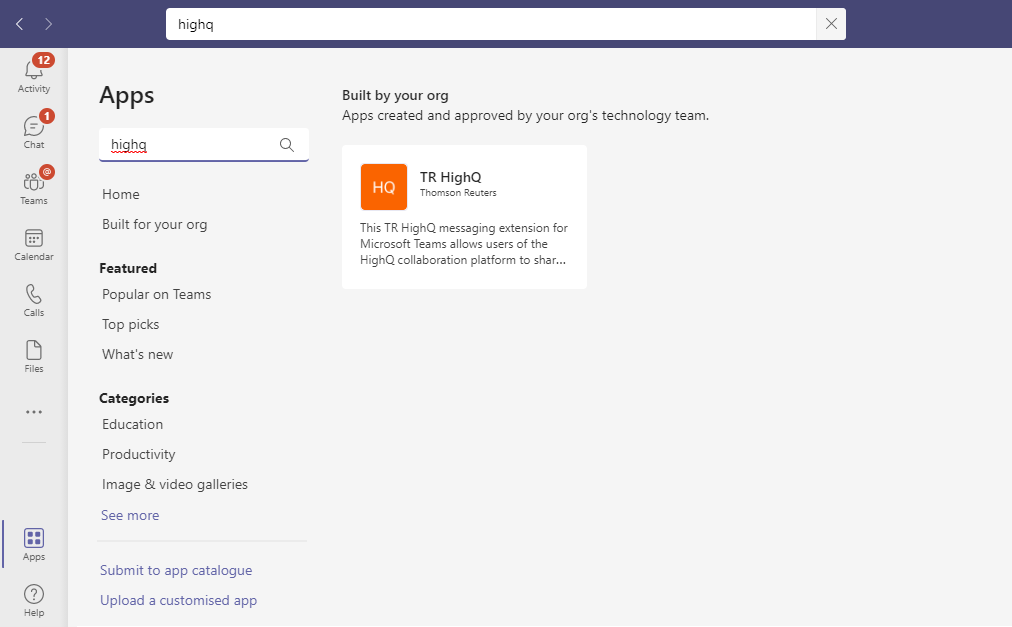Screen dimensions: 1012x627
Task: Click the magnifier icon in Apps search
Action: click(287, 145)
